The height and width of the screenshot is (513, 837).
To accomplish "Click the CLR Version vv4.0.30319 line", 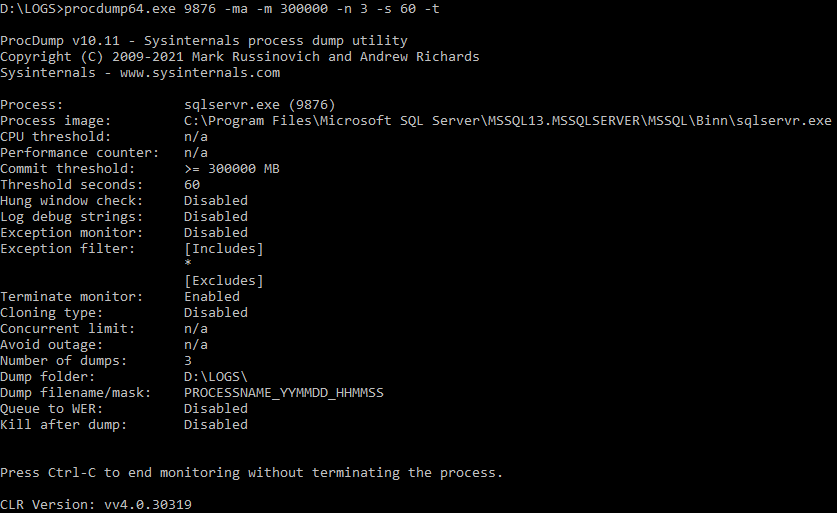I will (x=96, y=505).
